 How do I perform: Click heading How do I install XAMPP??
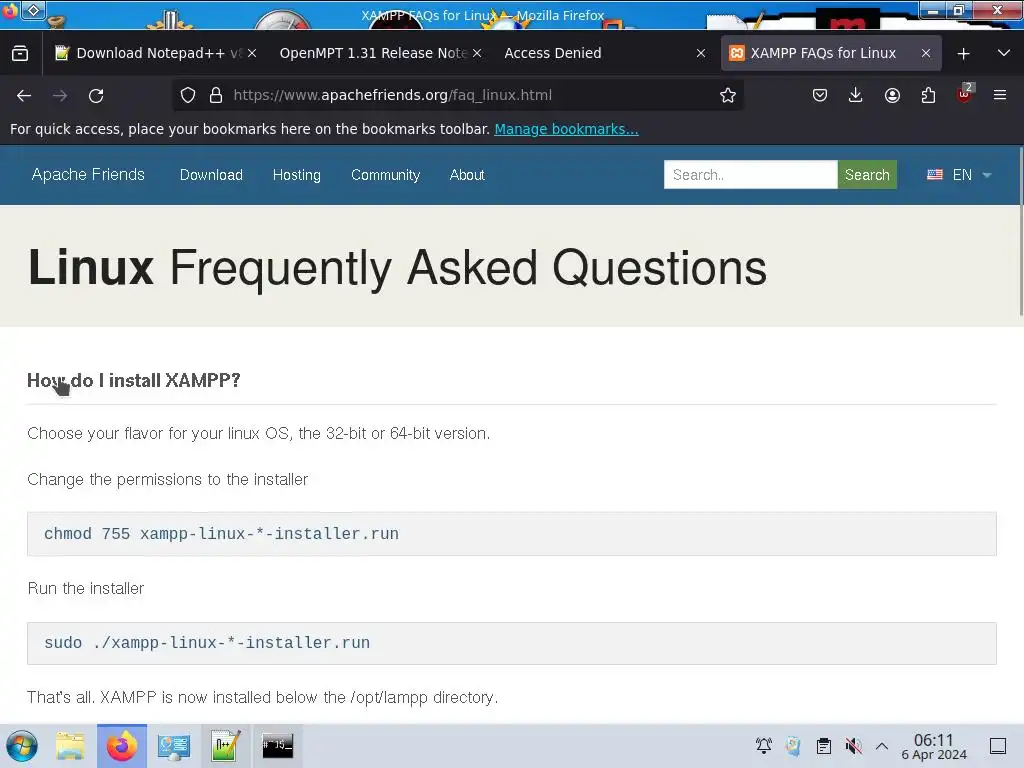134,380
